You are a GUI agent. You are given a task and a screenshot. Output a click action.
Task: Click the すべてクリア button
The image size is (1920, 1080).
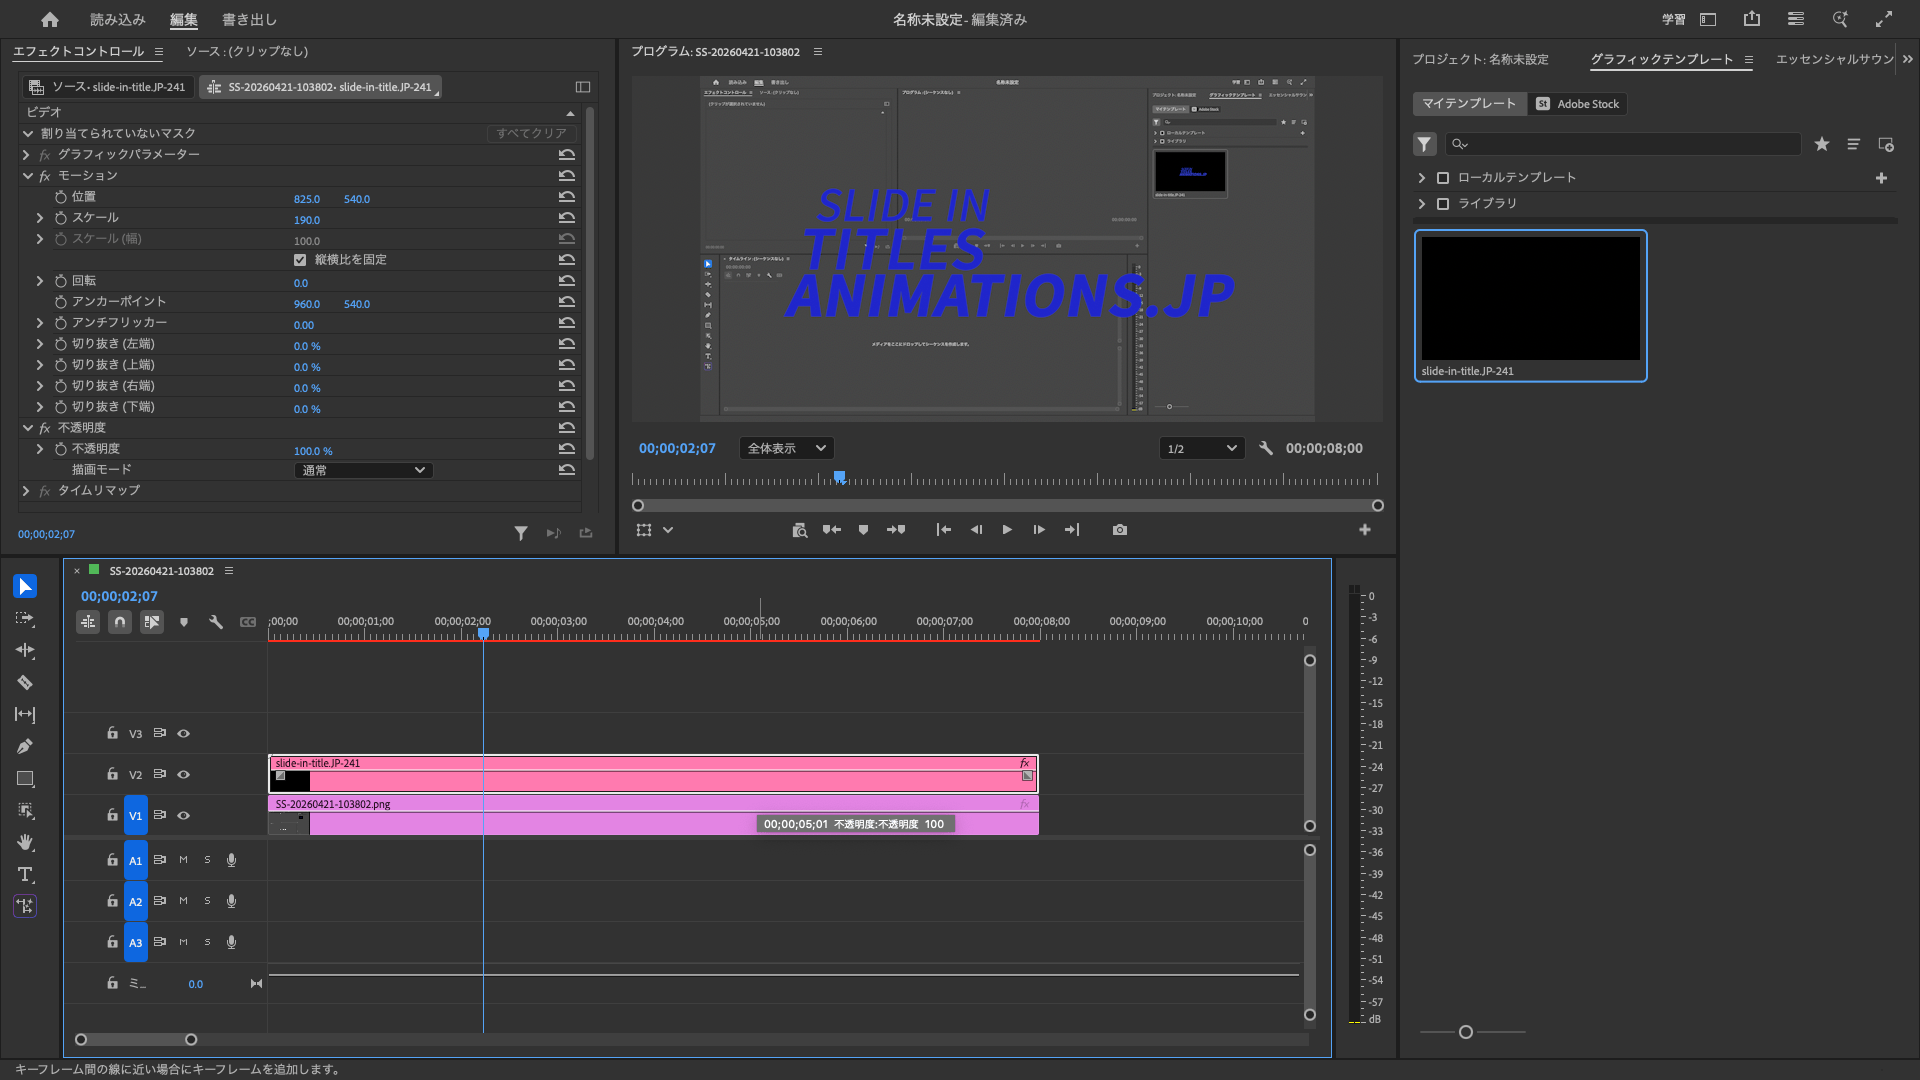click(531, 133)
